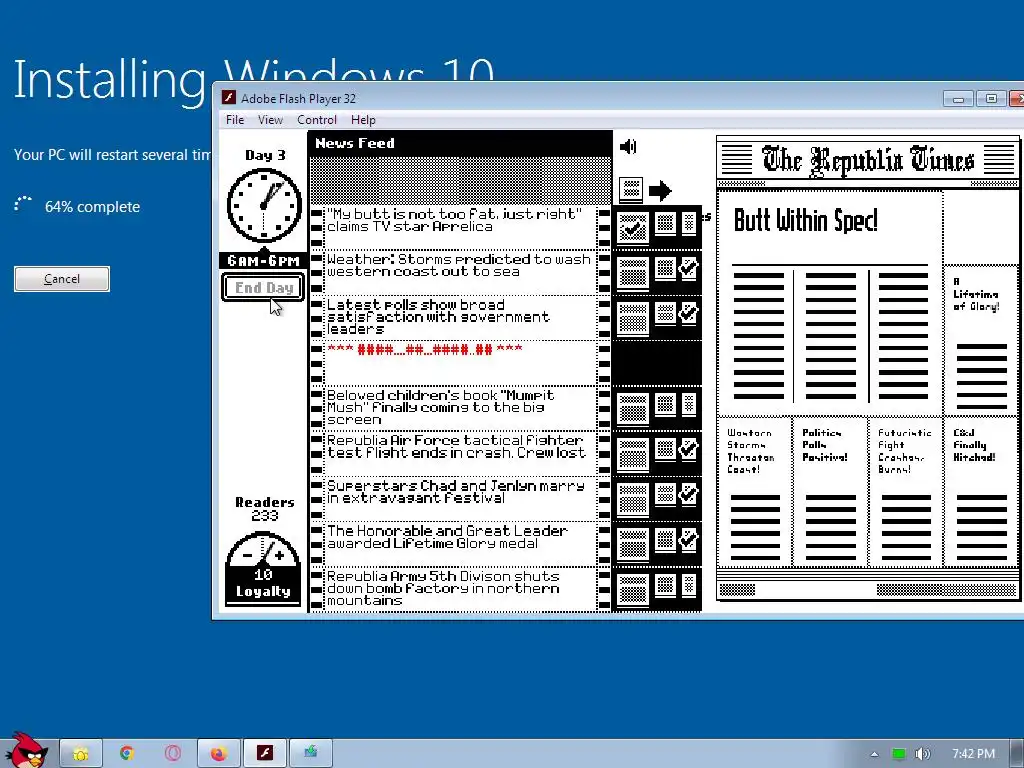Select the 'Politics Polls Positive!' article
This screenshot has width=1024, height=768.
click(830, 492)
